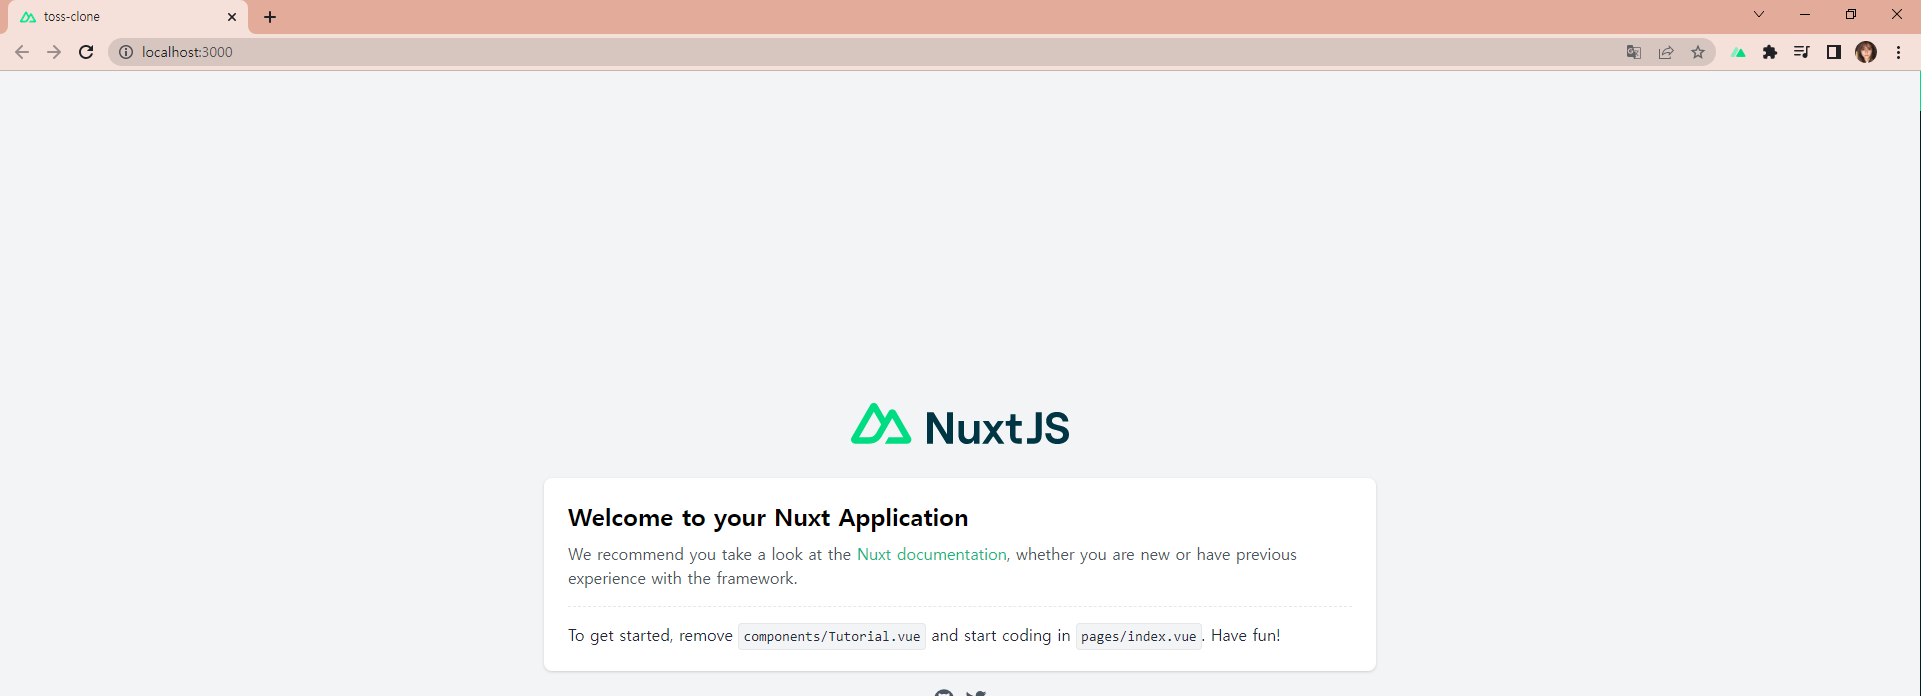Click the components/Tutorial.vue code text
1921x696 pixels.
[832, 636]
